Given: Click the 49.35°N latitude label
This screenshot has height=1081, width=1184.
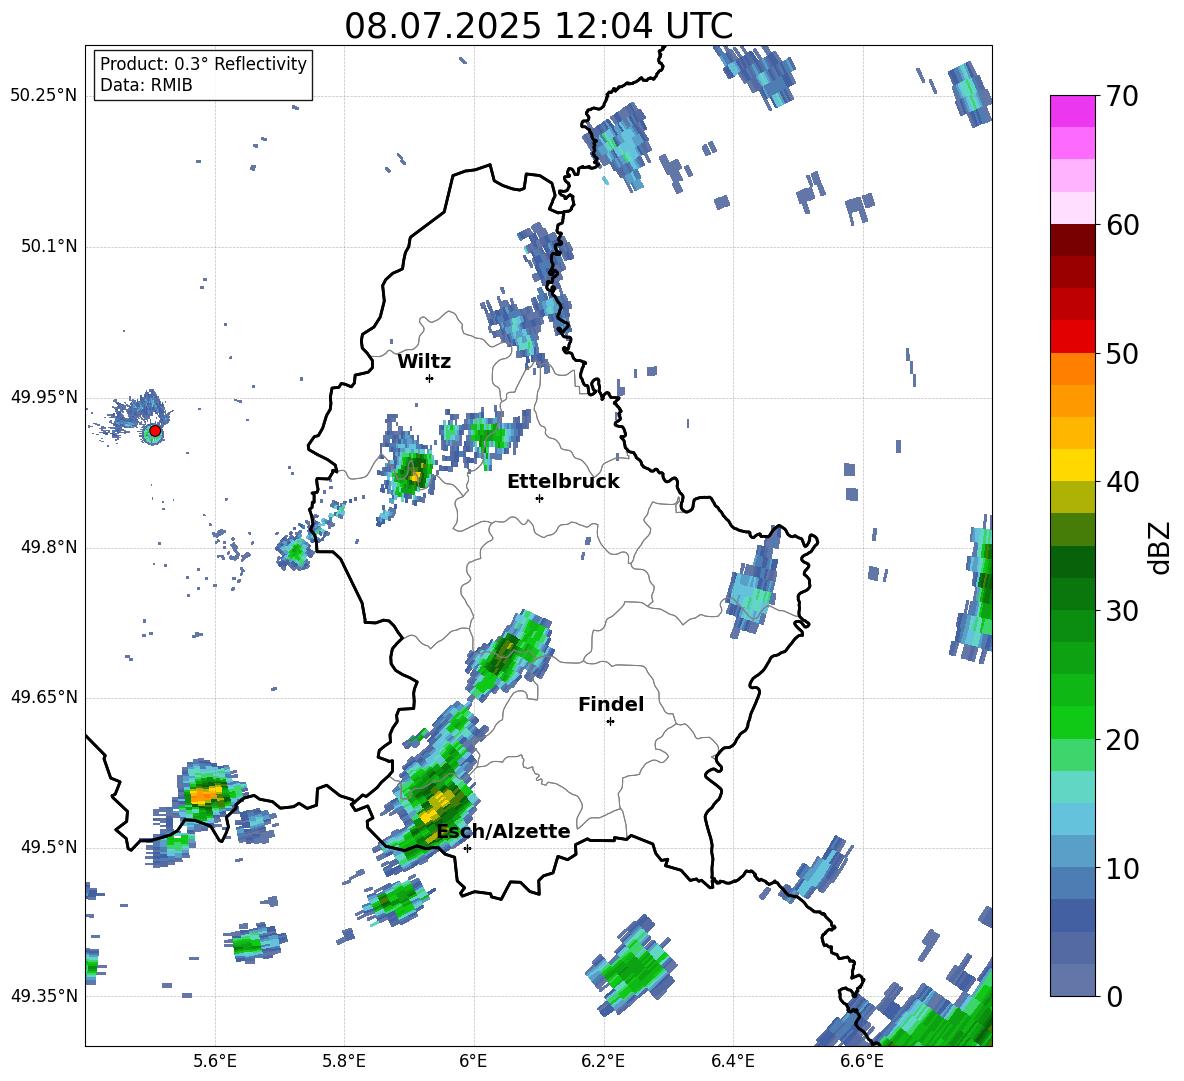Looking at the screenshot, I should (x=44, y=996).
